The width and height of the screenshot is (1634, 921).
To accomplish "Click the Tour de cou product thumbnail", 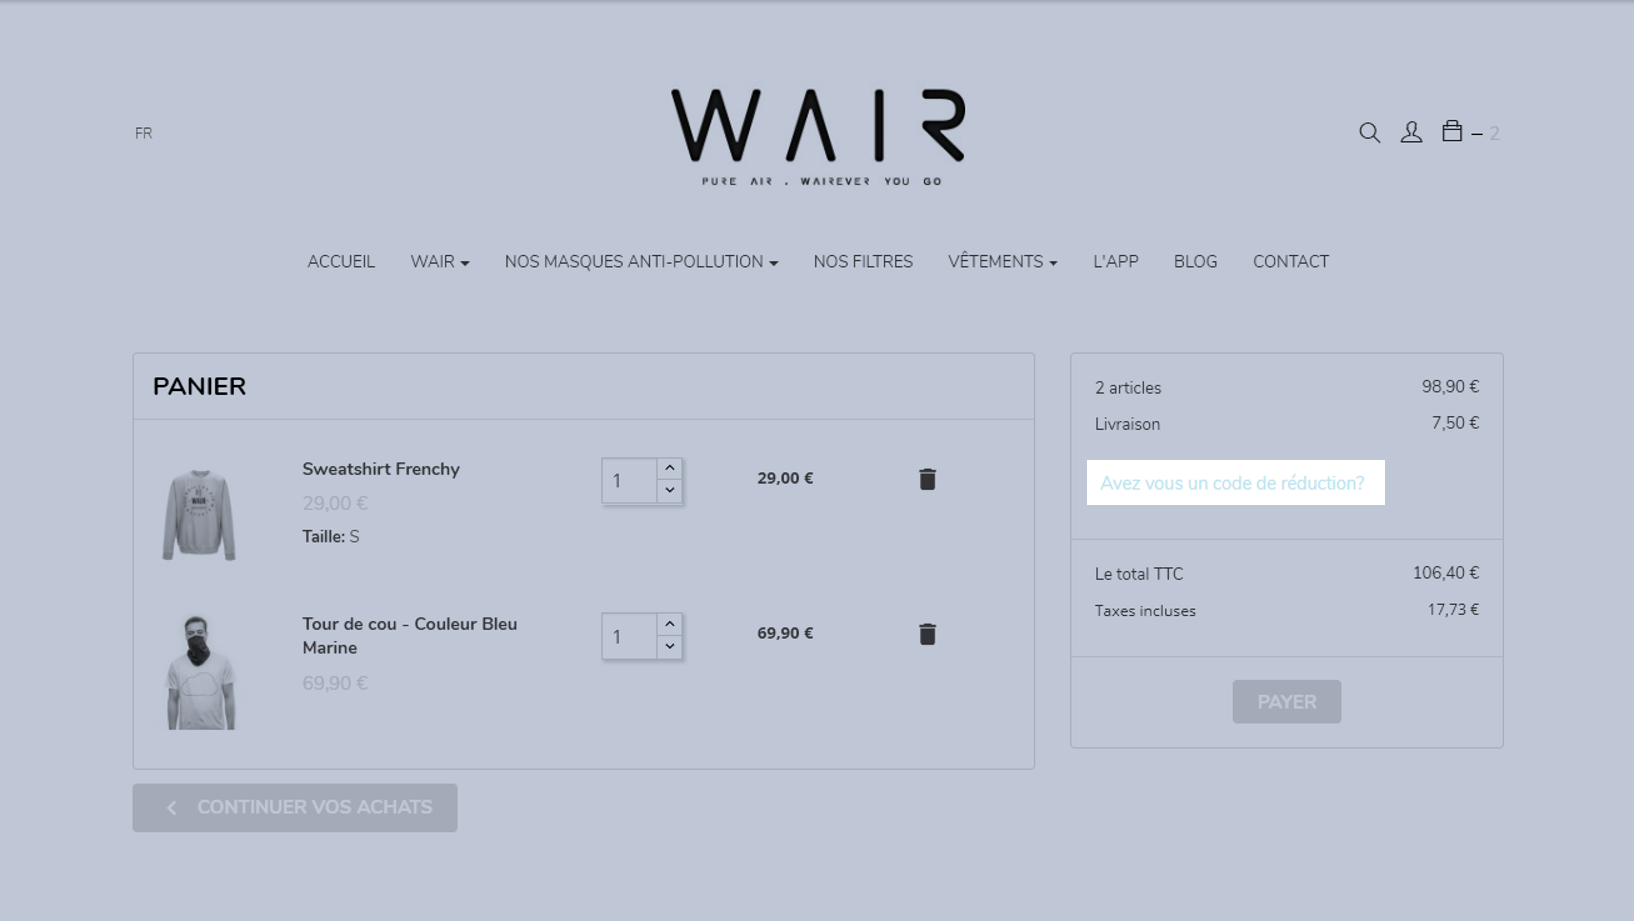I will coord(200,672).
